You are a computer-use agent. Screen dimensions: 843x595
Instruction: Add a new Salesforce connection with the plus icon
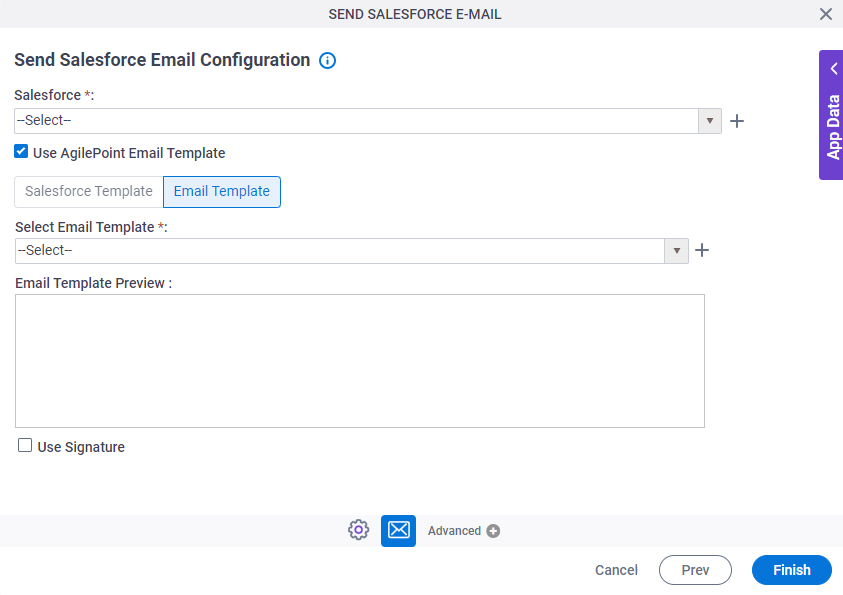(x=737, y=121)
